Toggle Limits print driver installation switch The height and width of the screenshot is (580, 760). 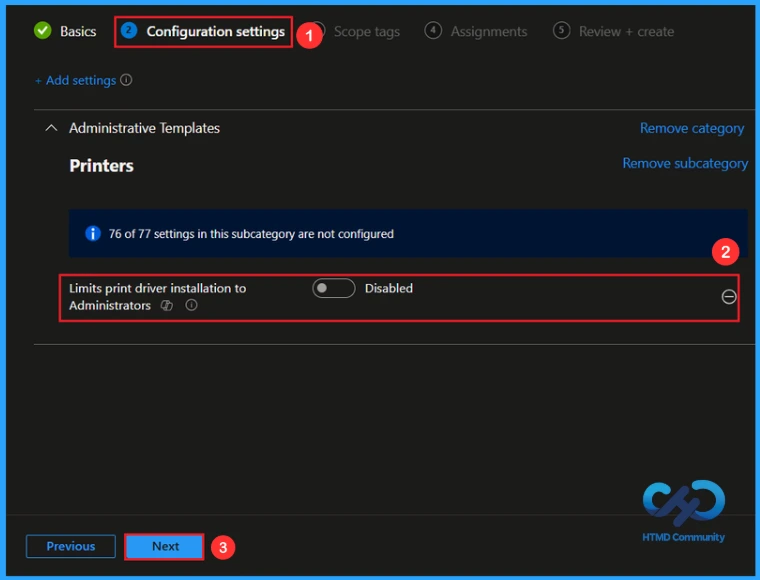point(333,288)
